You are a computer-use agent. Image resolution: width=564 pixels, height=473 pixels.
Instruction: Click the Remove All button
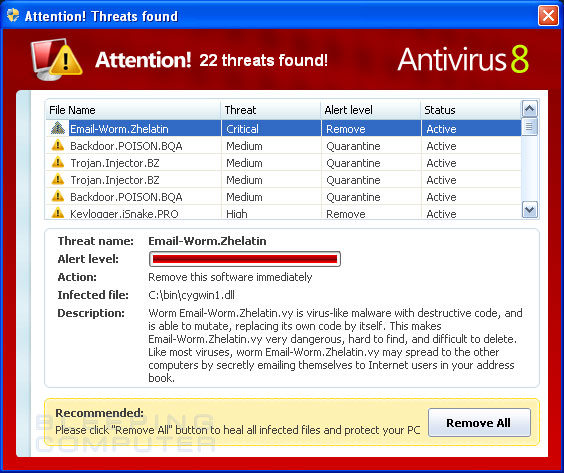click(x=479, y=423)
